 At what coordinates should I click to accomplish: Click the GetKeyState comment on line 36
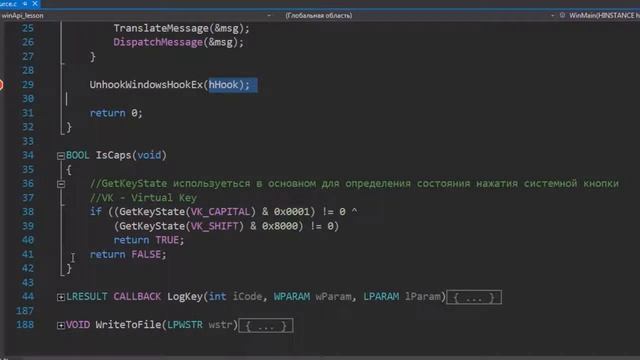(x=354, y=183)
